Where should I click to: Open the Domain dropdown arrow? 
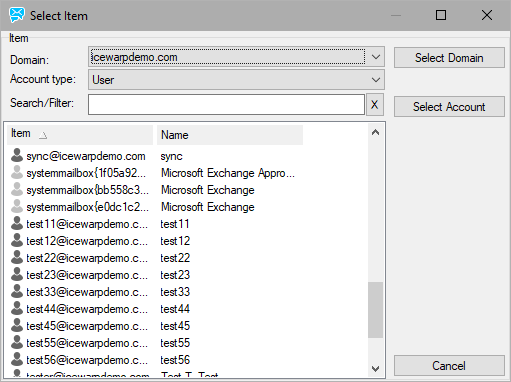[376, 57]
